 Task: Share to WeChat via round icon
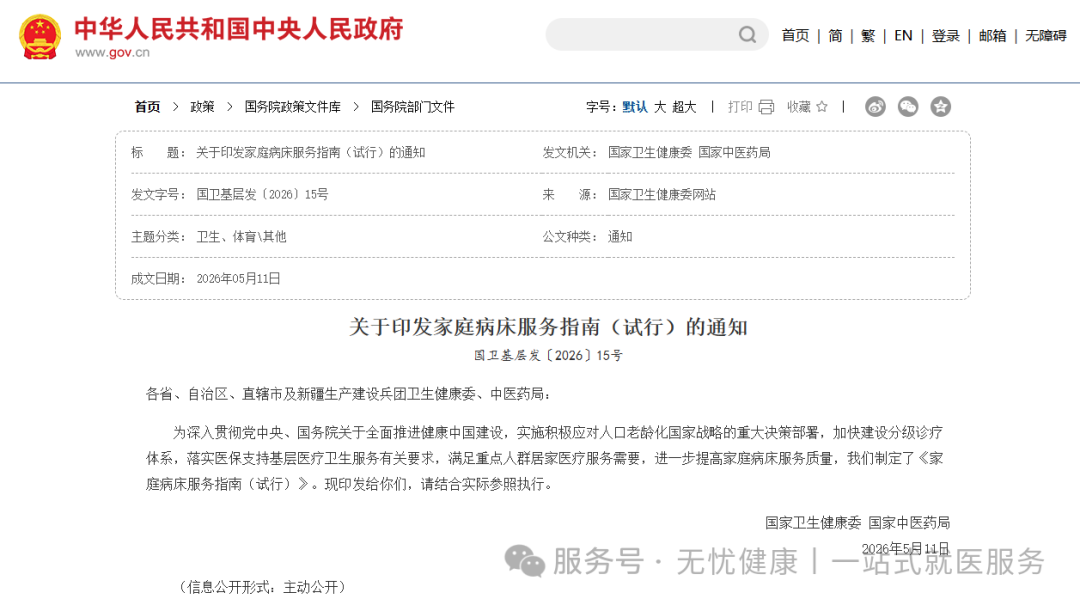point(908,107)
